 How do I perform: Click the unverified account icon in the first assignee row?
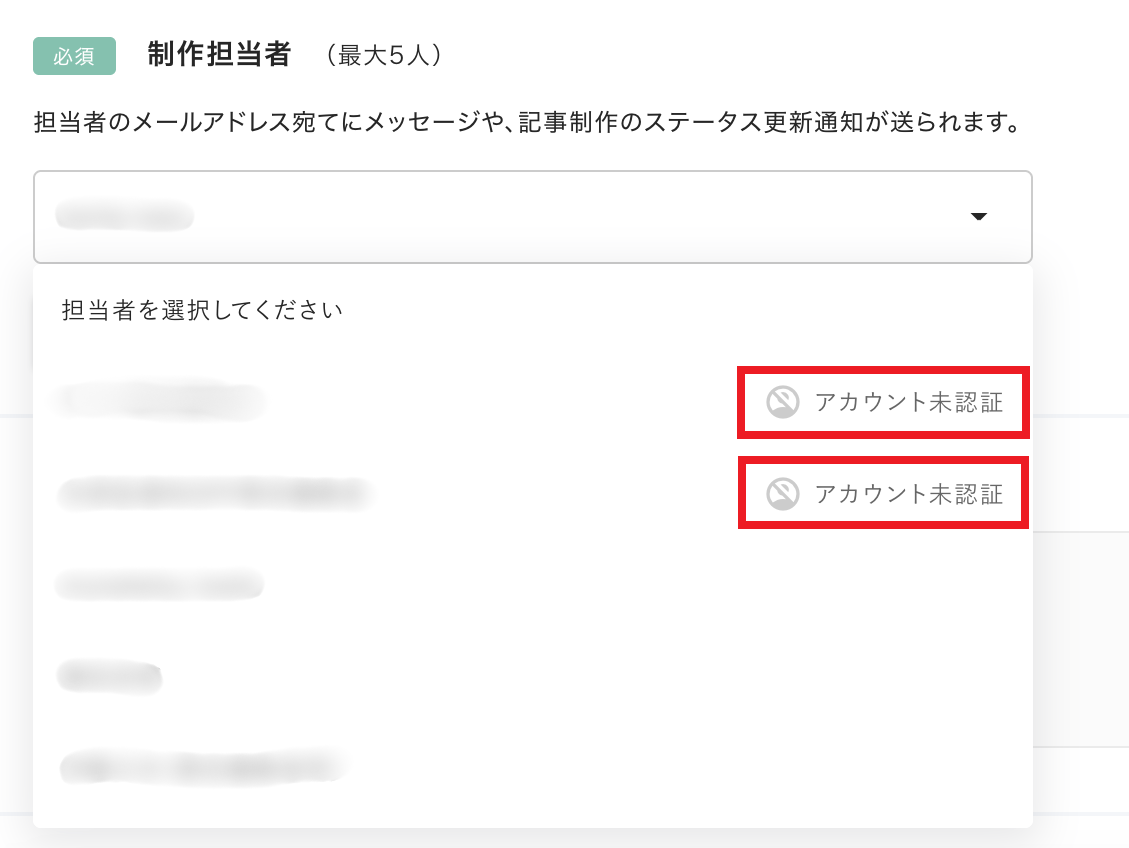[782, 402]
